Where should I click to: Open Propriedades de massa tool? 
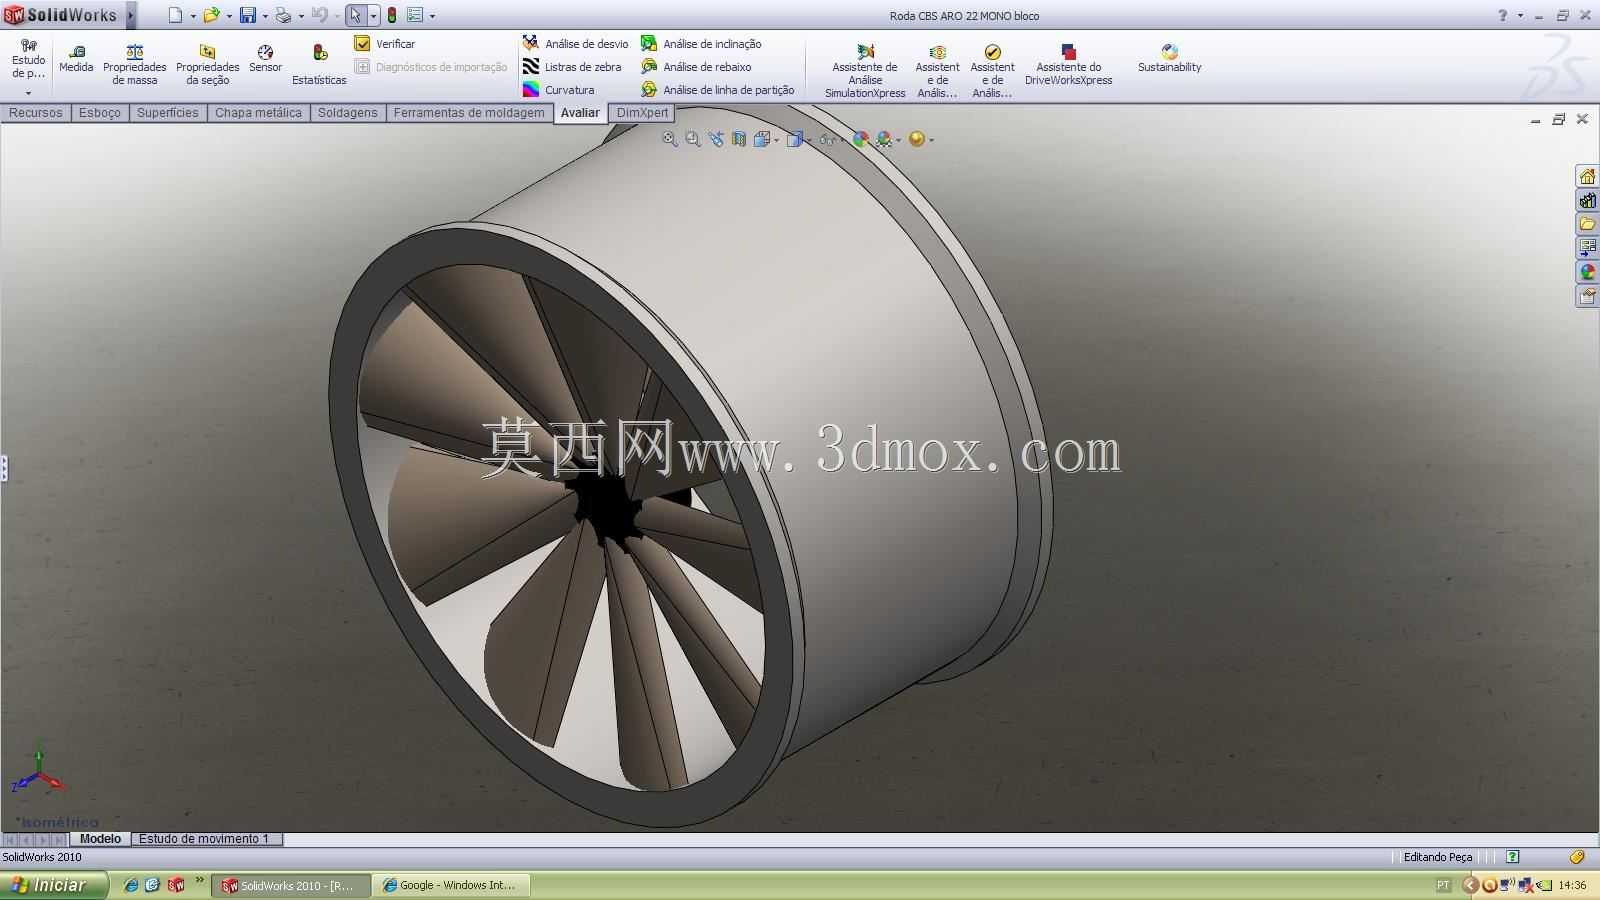135,65
